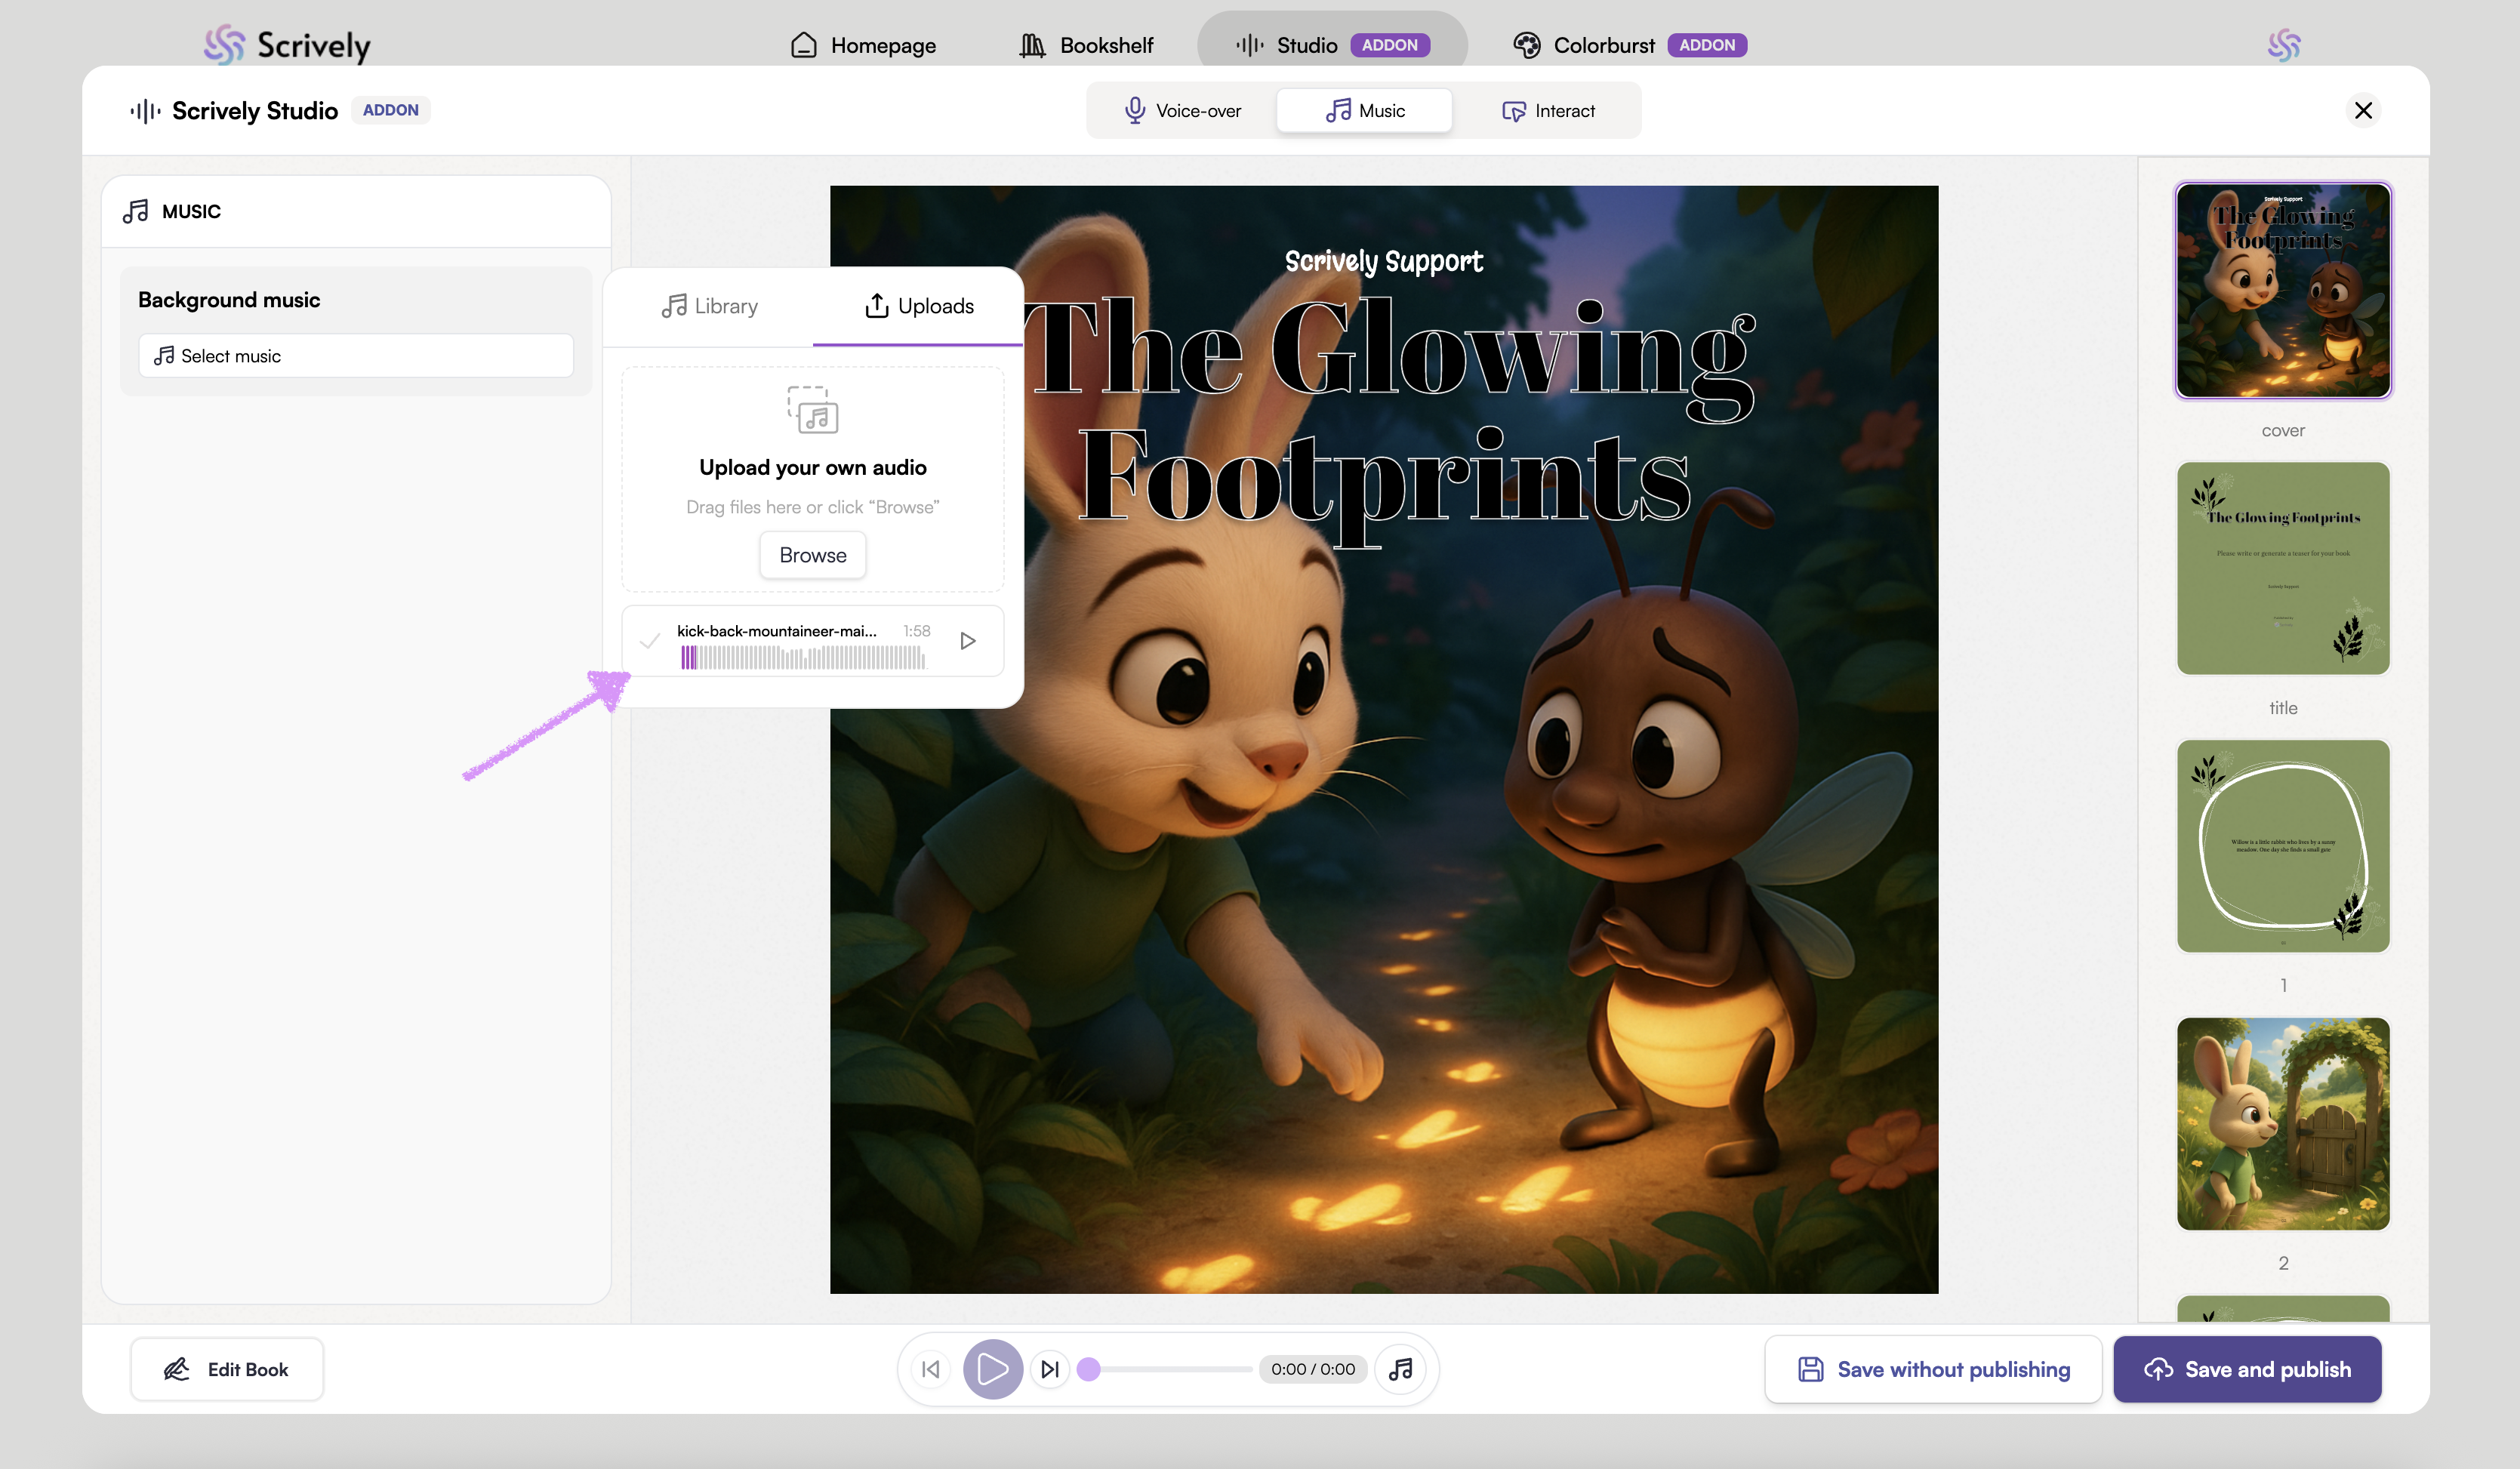This screenshot has height=1469, width=2520.
Task: Select the checkmark on uploaded track
Action: [650, 641]
